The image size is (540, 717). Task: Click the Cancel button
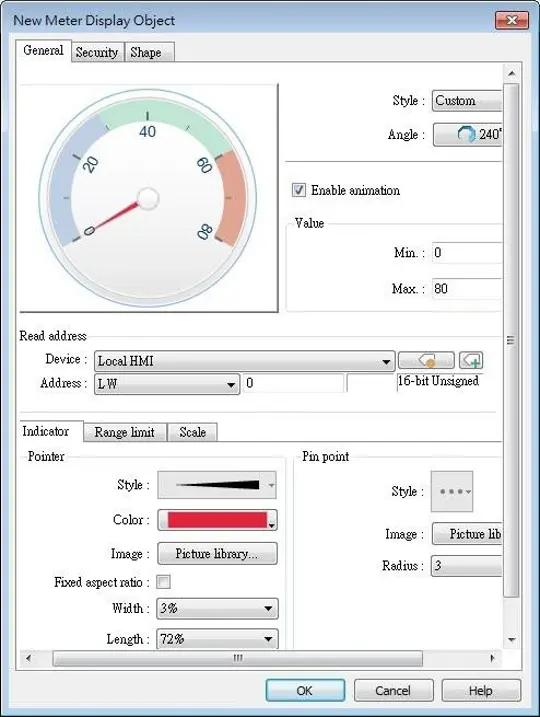(x=393, y=690)
